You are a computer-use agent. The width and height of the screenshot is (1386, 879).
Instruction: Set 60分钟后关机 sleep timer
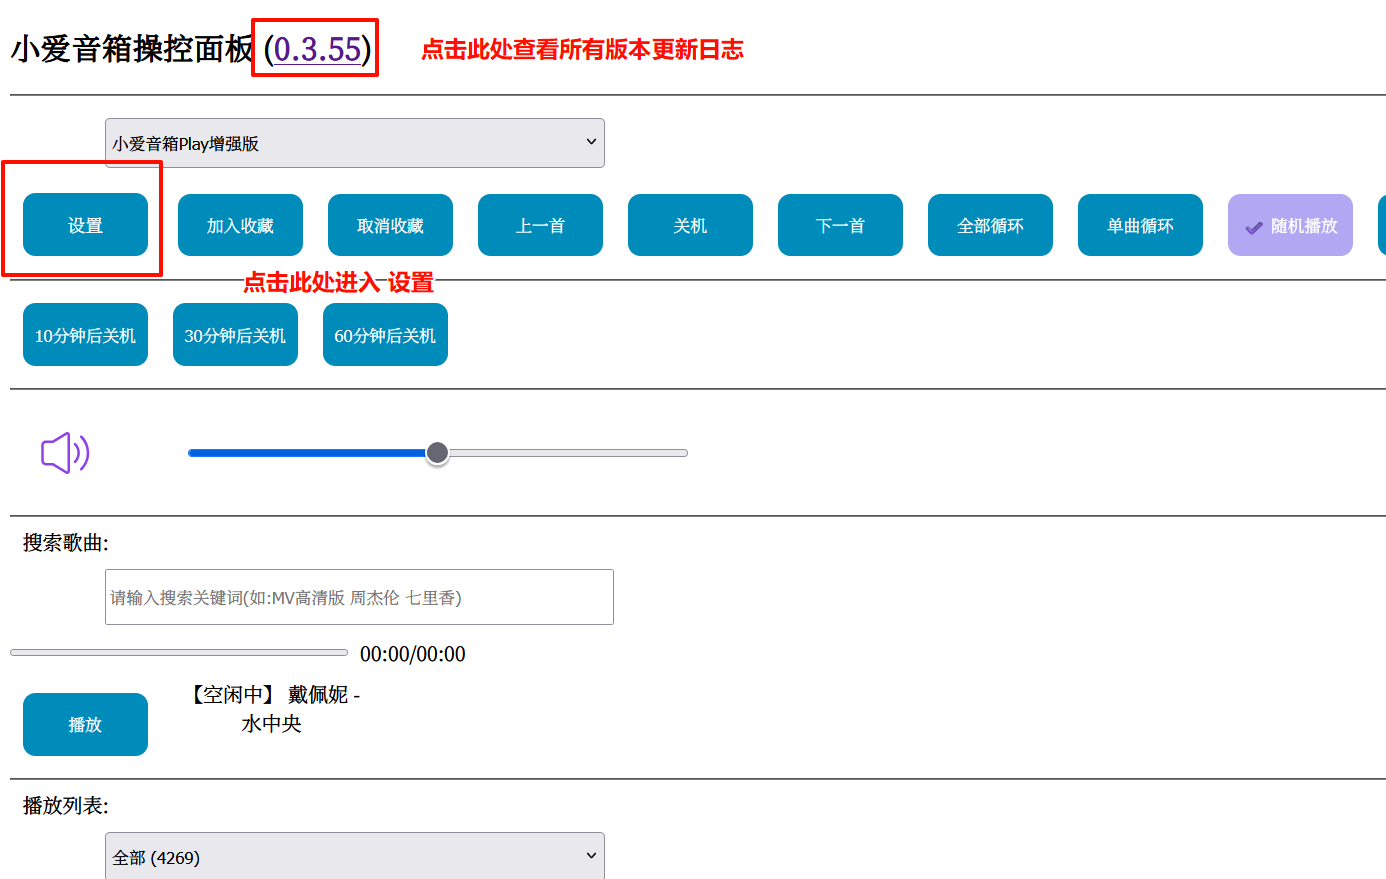click(385, 335)
